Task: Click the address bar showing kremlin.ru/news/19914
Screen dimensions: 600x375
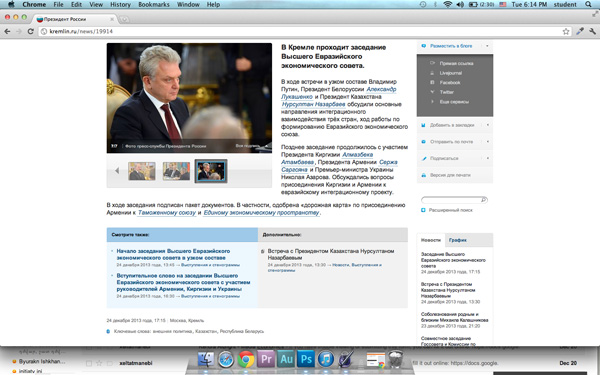Action: (302, 31)
